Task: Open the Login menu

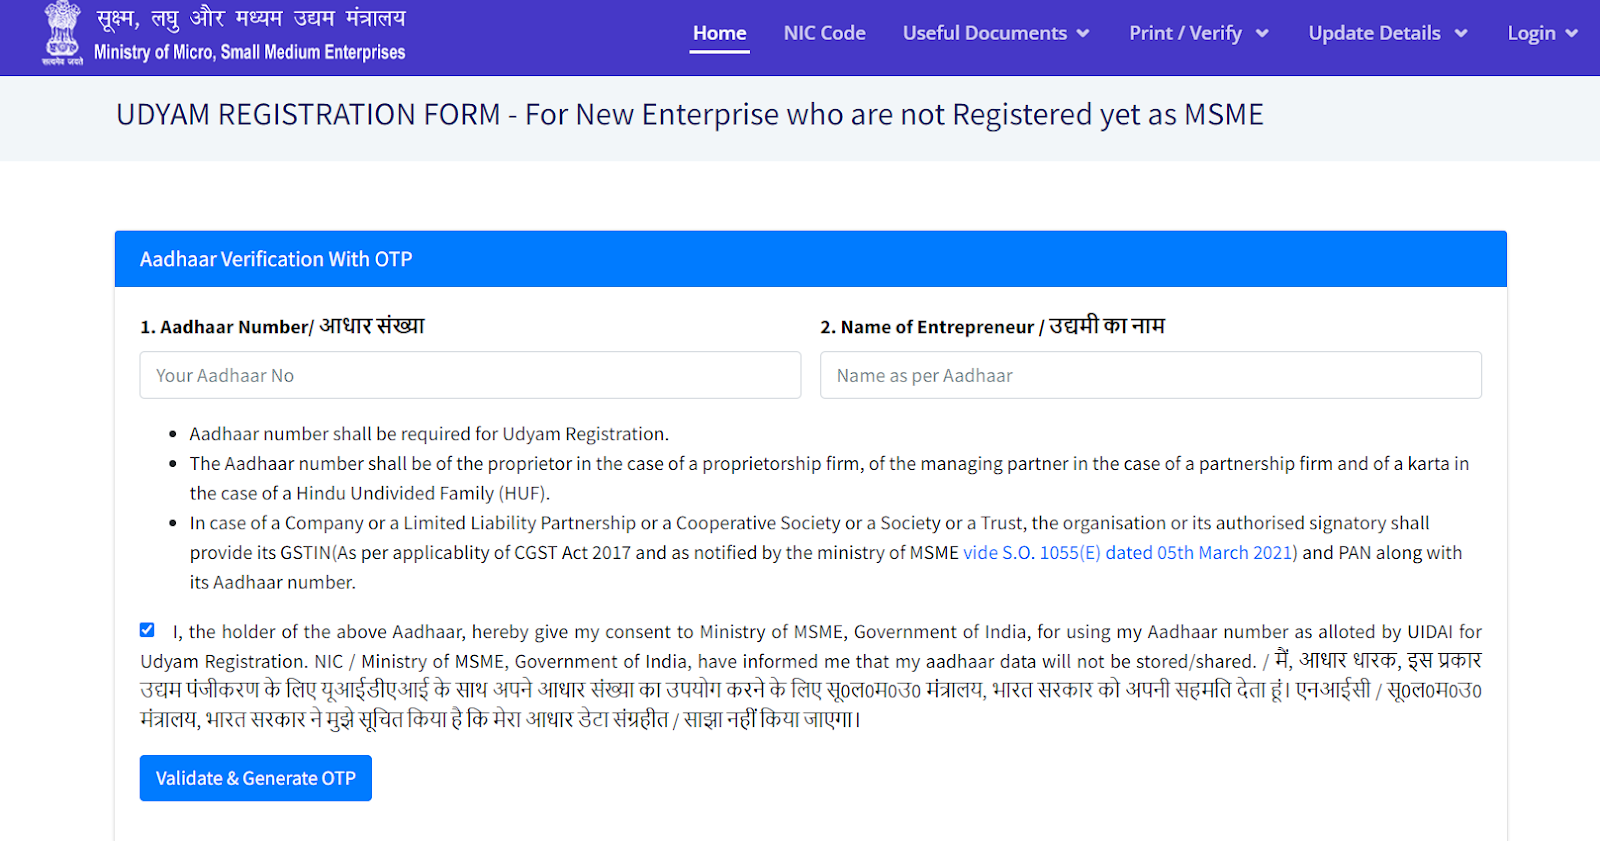Action: click(1543, 33)
